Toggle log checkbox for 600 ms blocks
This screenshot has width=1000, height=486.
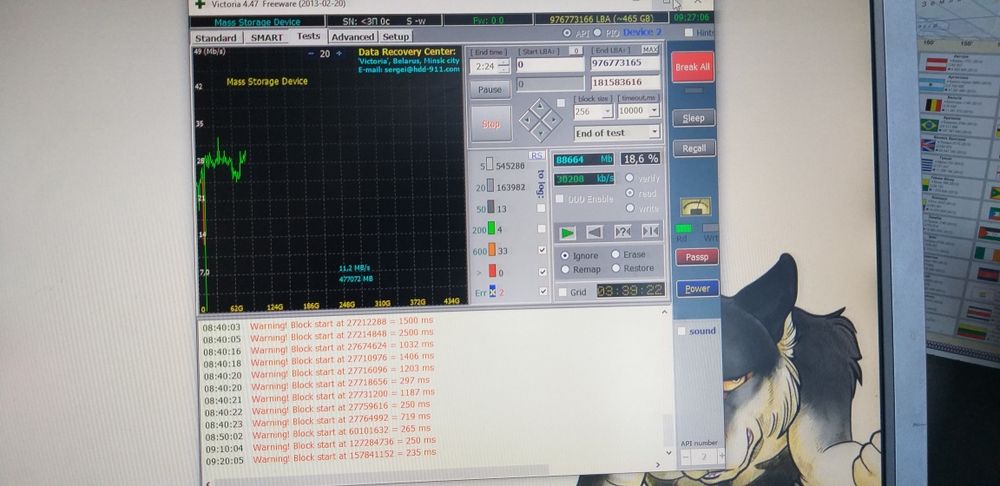point(542,250)
